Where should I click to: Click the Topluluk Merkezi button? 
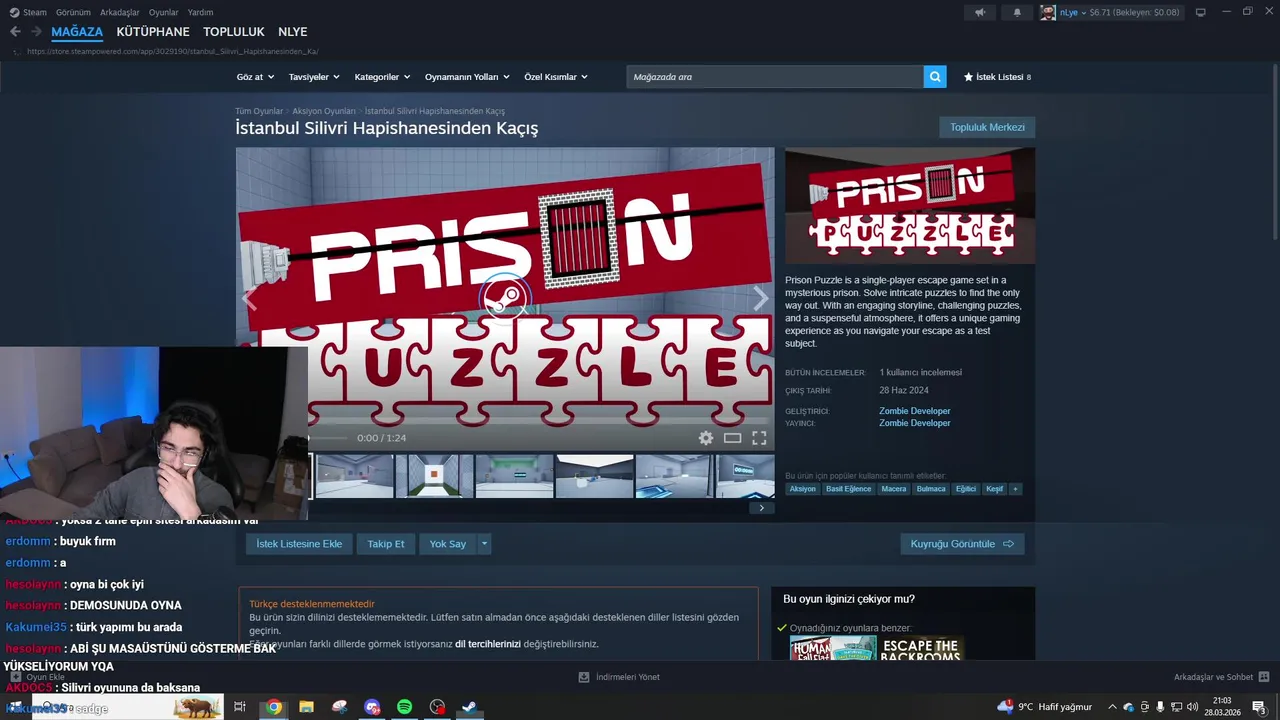pyautogui.click(x=987, y=127)
